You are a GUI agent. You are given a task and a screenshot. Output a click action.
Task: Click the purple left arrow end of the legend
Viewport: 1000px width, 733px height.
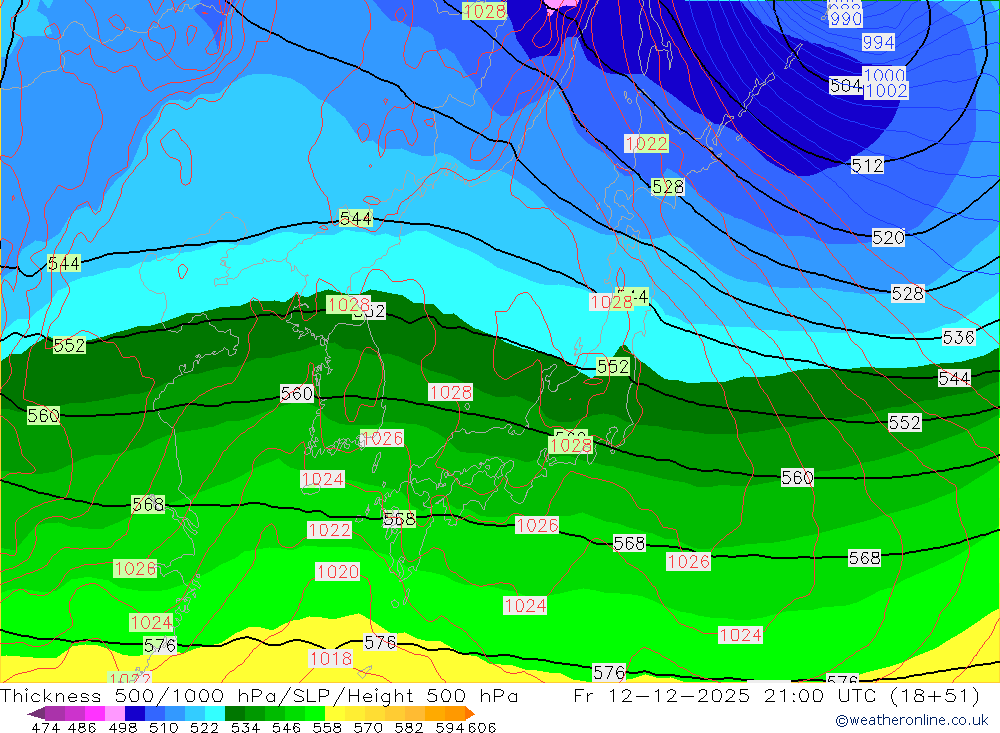pyautogui.click(x=36, y=713)
